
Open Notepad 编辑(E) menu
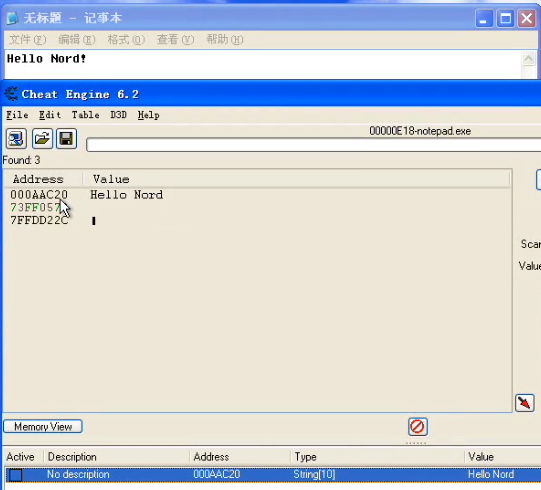tap(77, 40)
